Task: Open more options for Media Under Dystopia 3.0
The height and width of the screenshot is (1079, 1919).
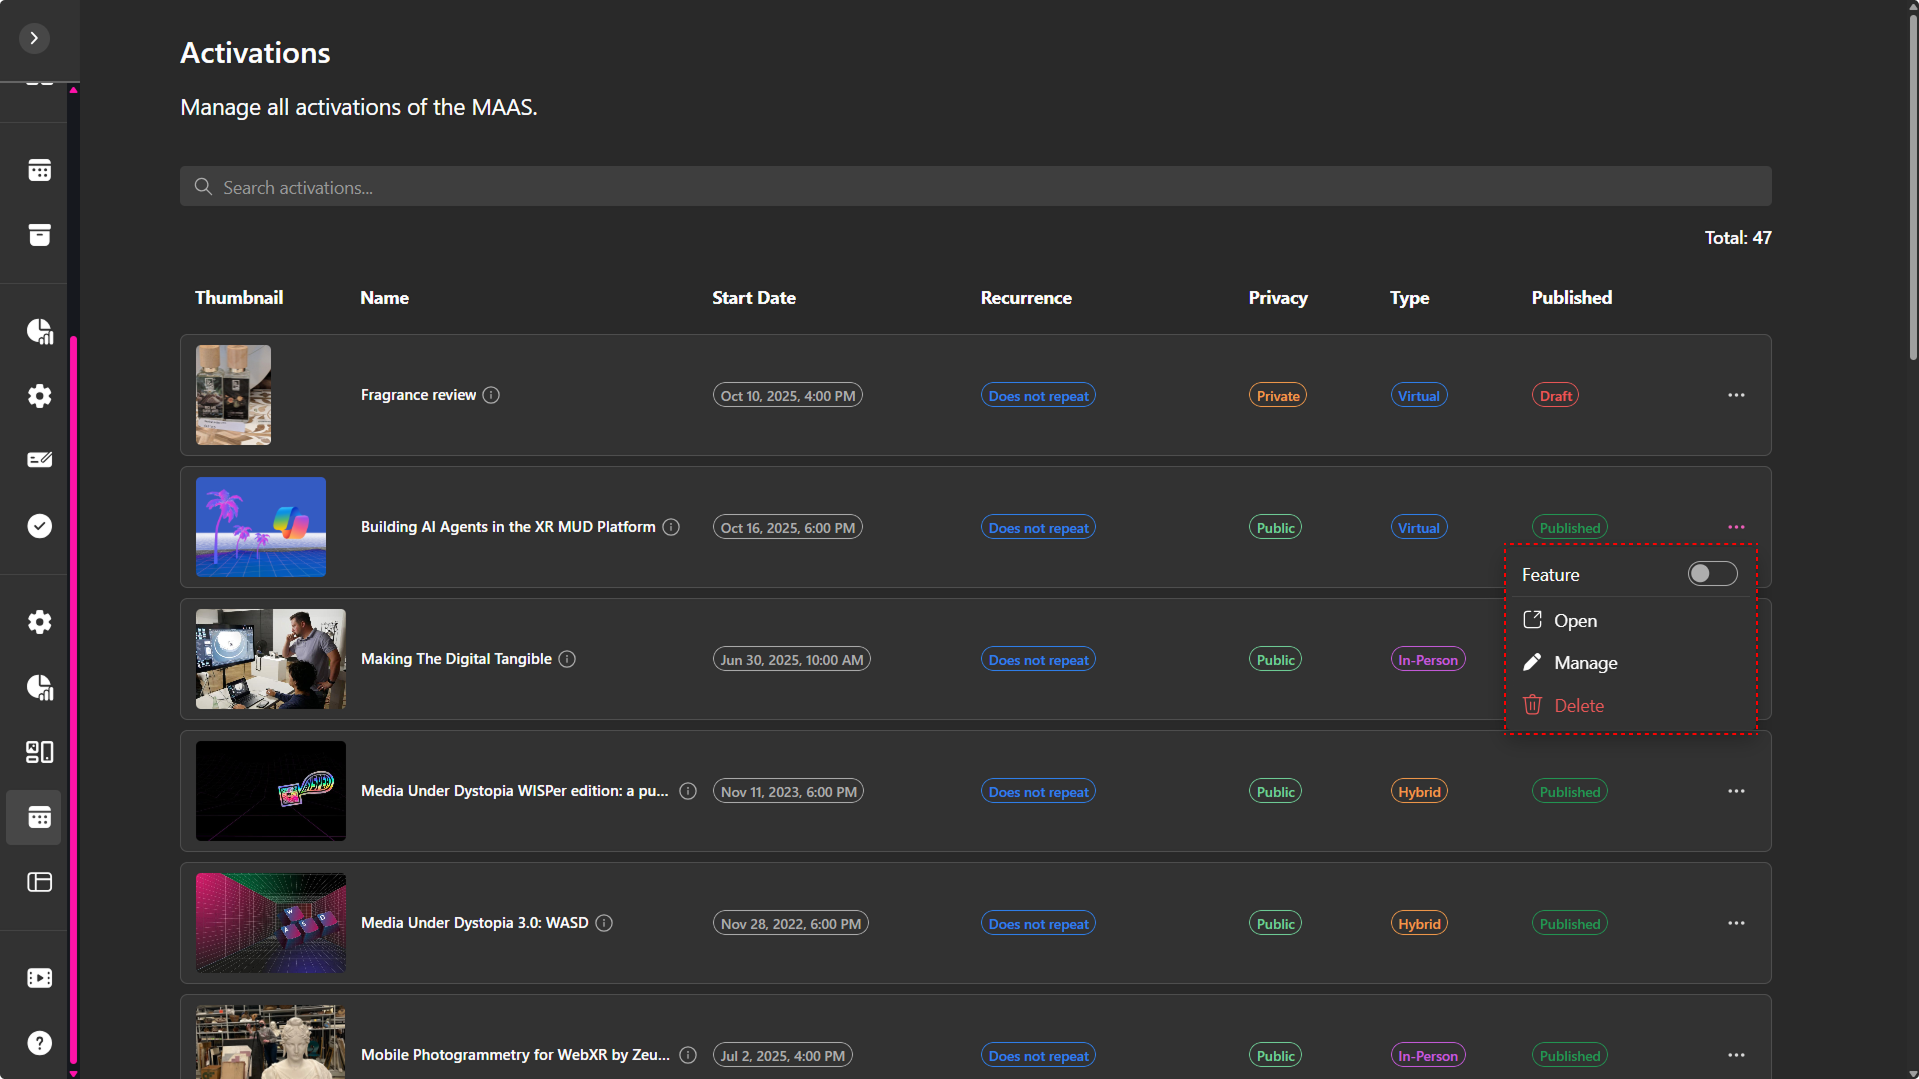Action: pos(1735,923)
